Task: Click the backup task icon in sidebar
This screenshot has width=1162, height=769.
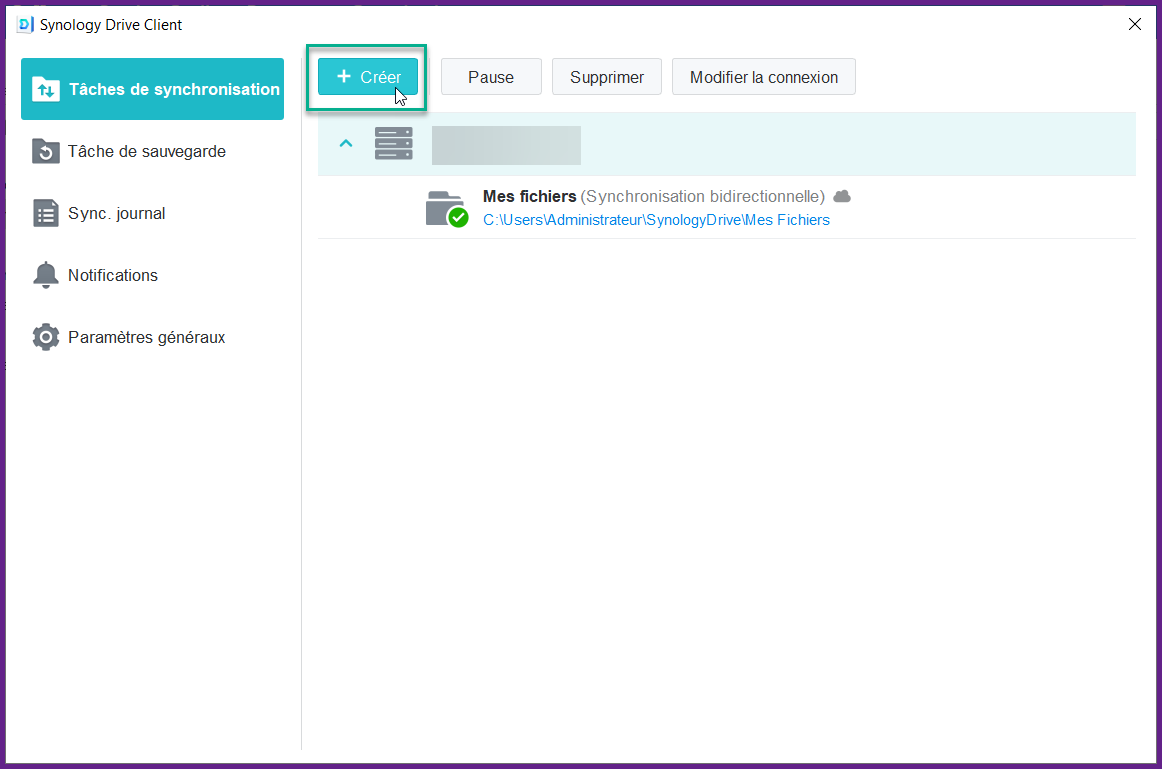Action: (x=46, y=151)
